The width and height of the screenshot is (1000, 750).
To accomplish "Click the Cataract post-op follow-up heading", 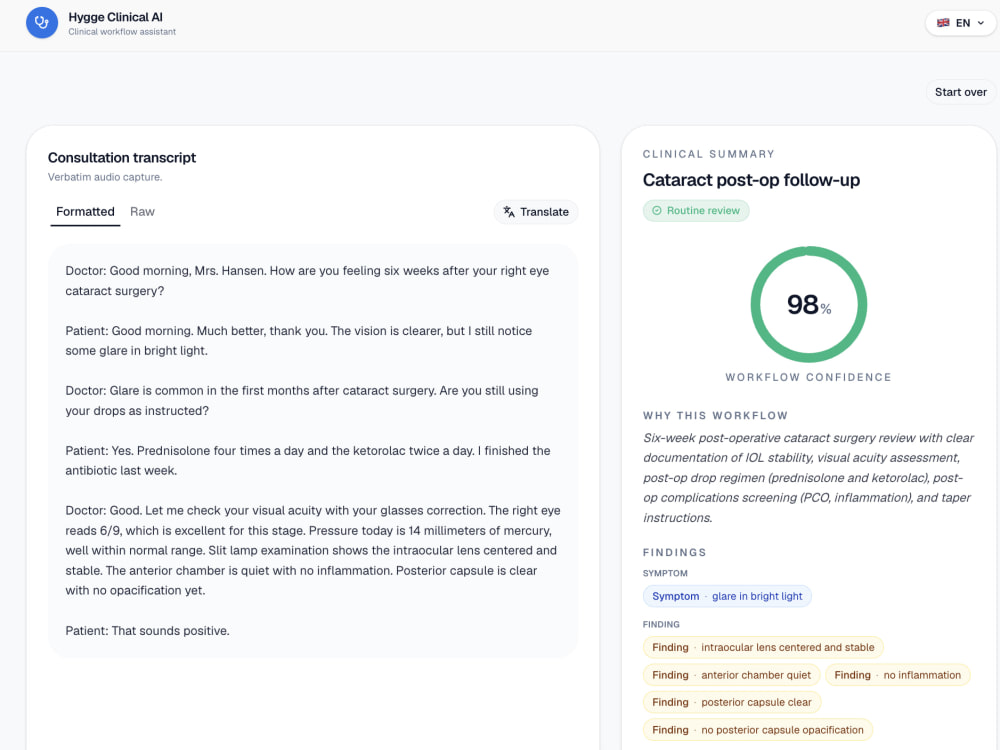I will (x=751, y=180).
